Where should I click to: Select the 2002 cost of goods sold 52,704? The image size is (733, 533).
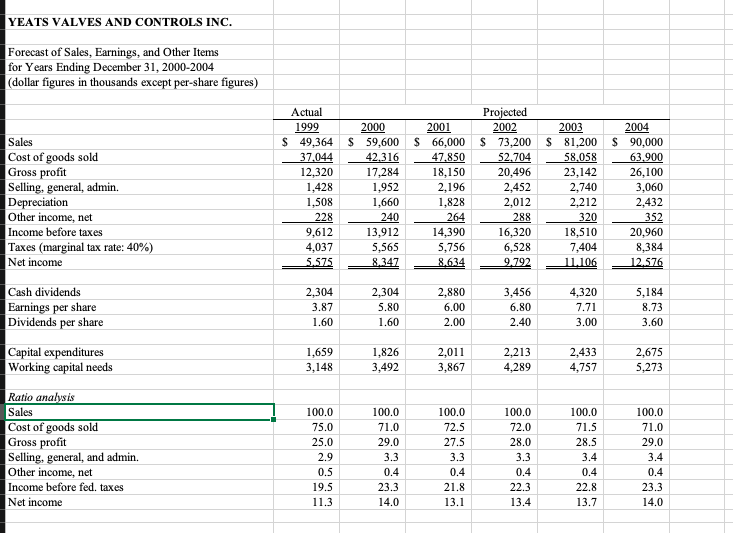(514, 157)
